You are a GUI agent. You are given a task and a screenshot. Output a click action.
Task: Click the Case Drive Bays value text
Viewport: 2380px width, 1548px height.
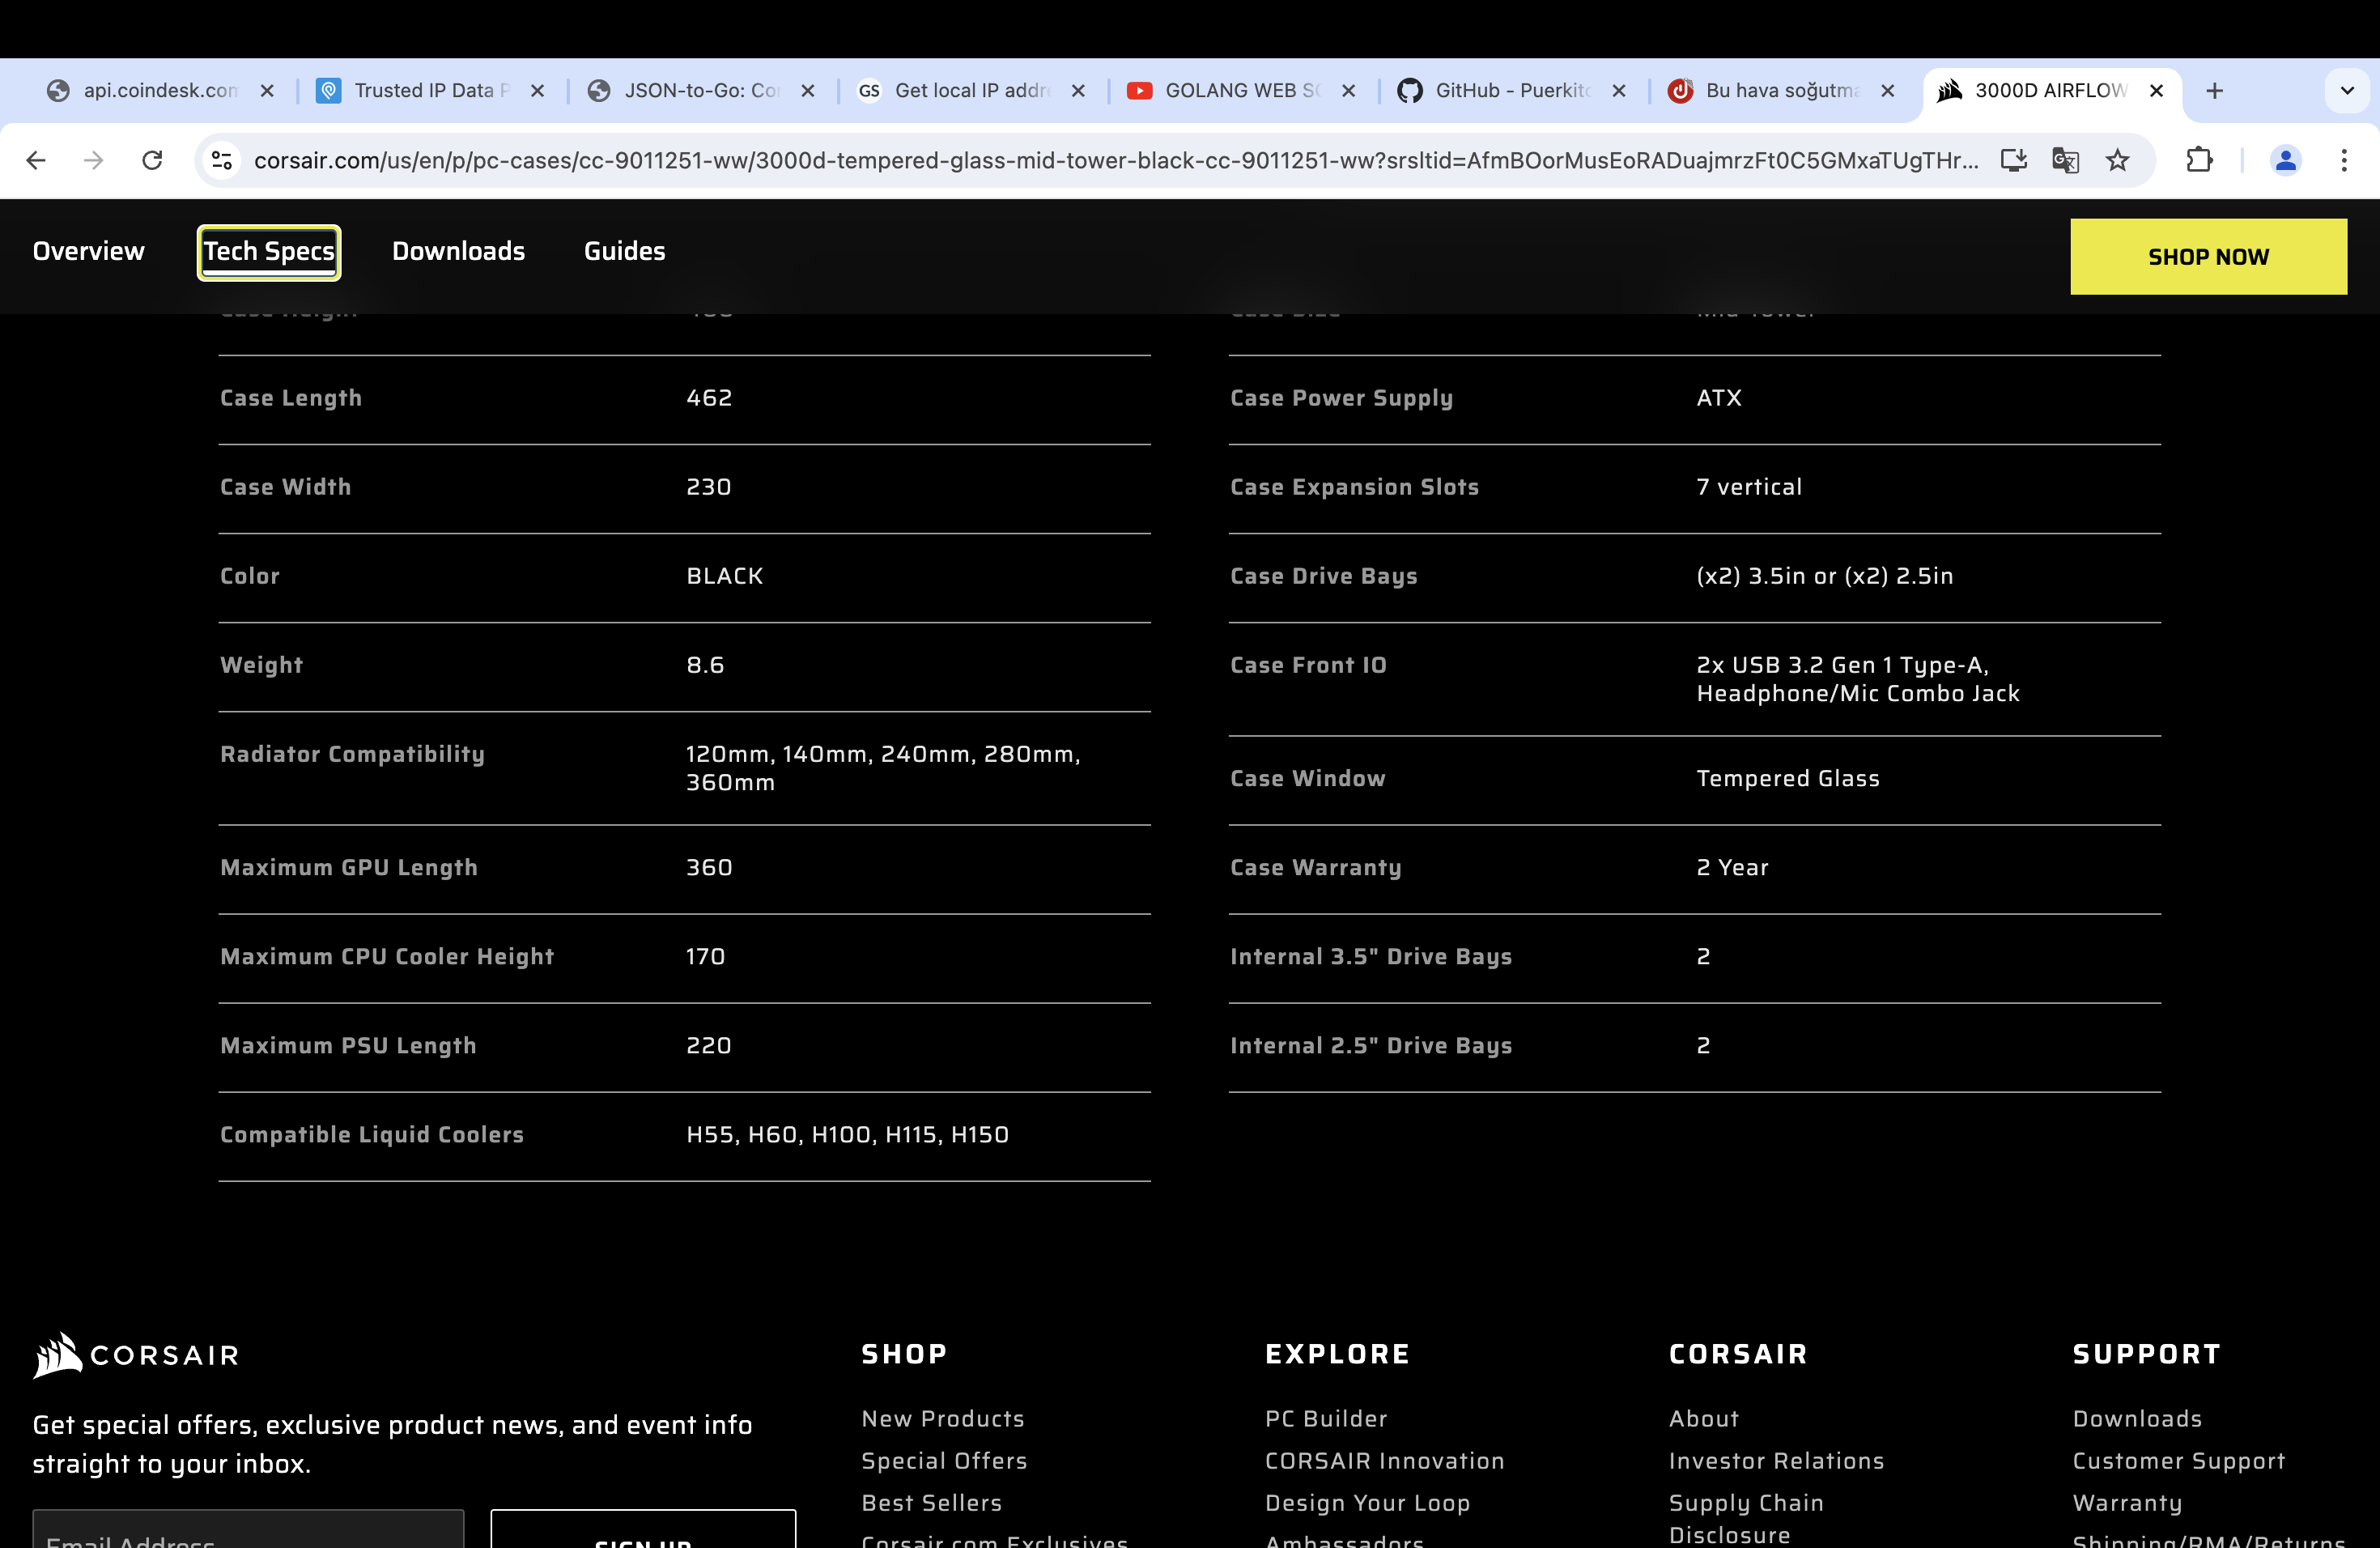point(1824,576)
